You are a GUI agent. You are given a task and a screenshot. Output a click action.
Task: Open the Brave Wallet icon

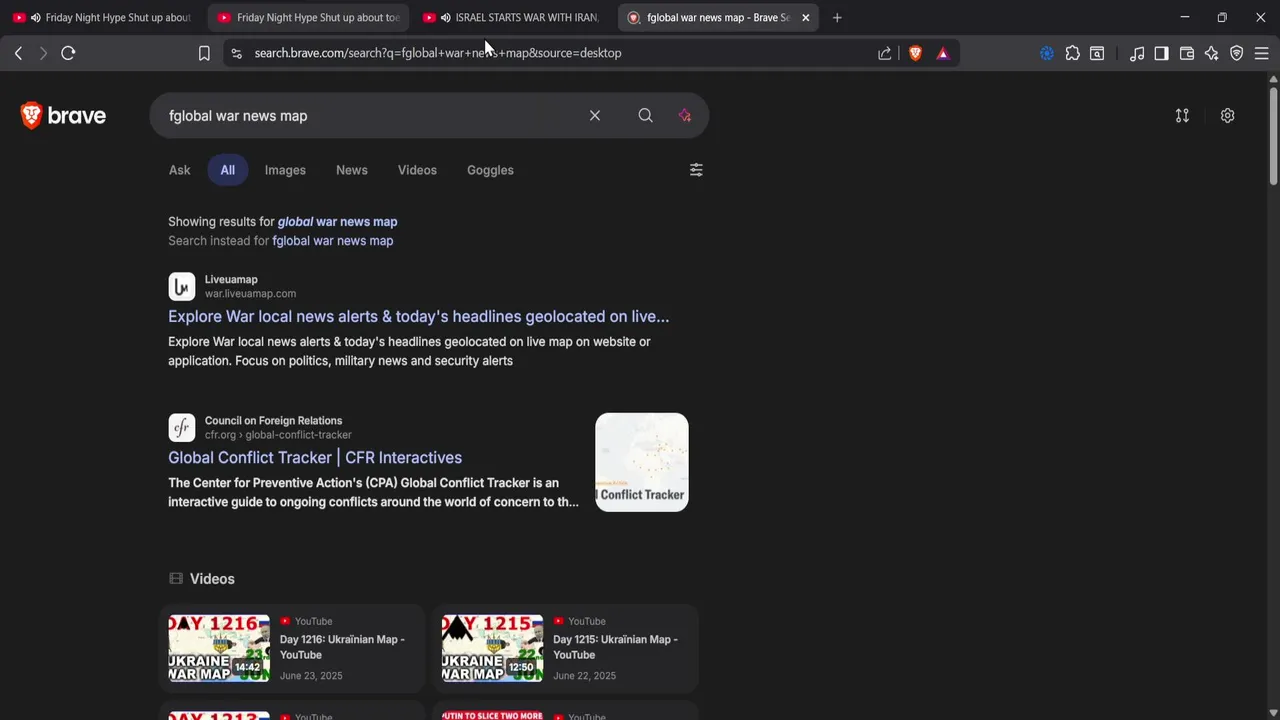tap(1187, 53)
